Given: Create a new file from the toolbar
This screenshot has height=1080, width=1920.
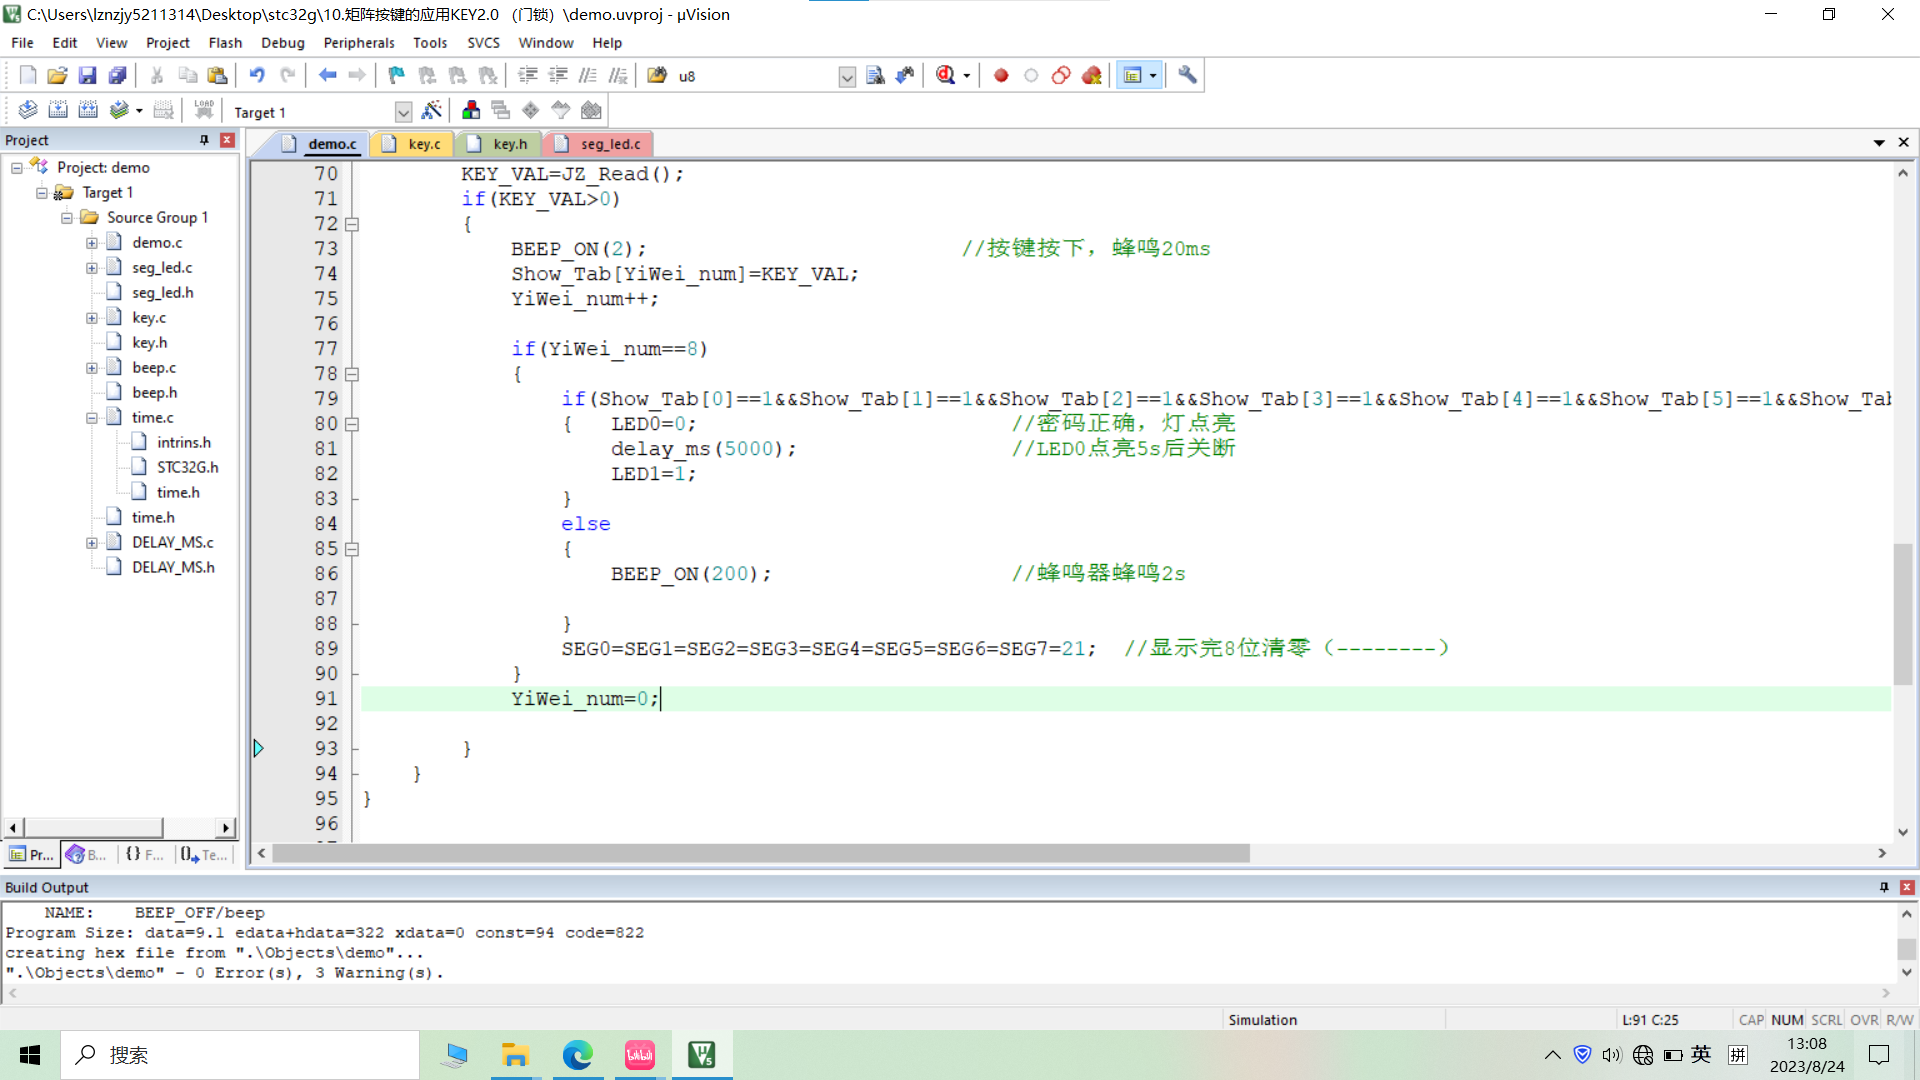Looking at the screenshot, I should (28, 75).
